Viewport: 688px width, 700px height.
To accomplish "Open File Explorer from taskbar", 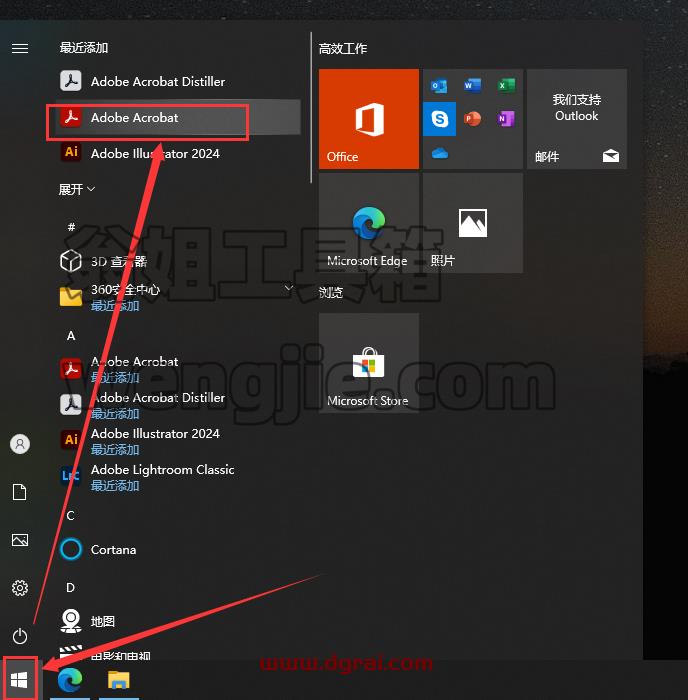I will click(x=119, y=680).
